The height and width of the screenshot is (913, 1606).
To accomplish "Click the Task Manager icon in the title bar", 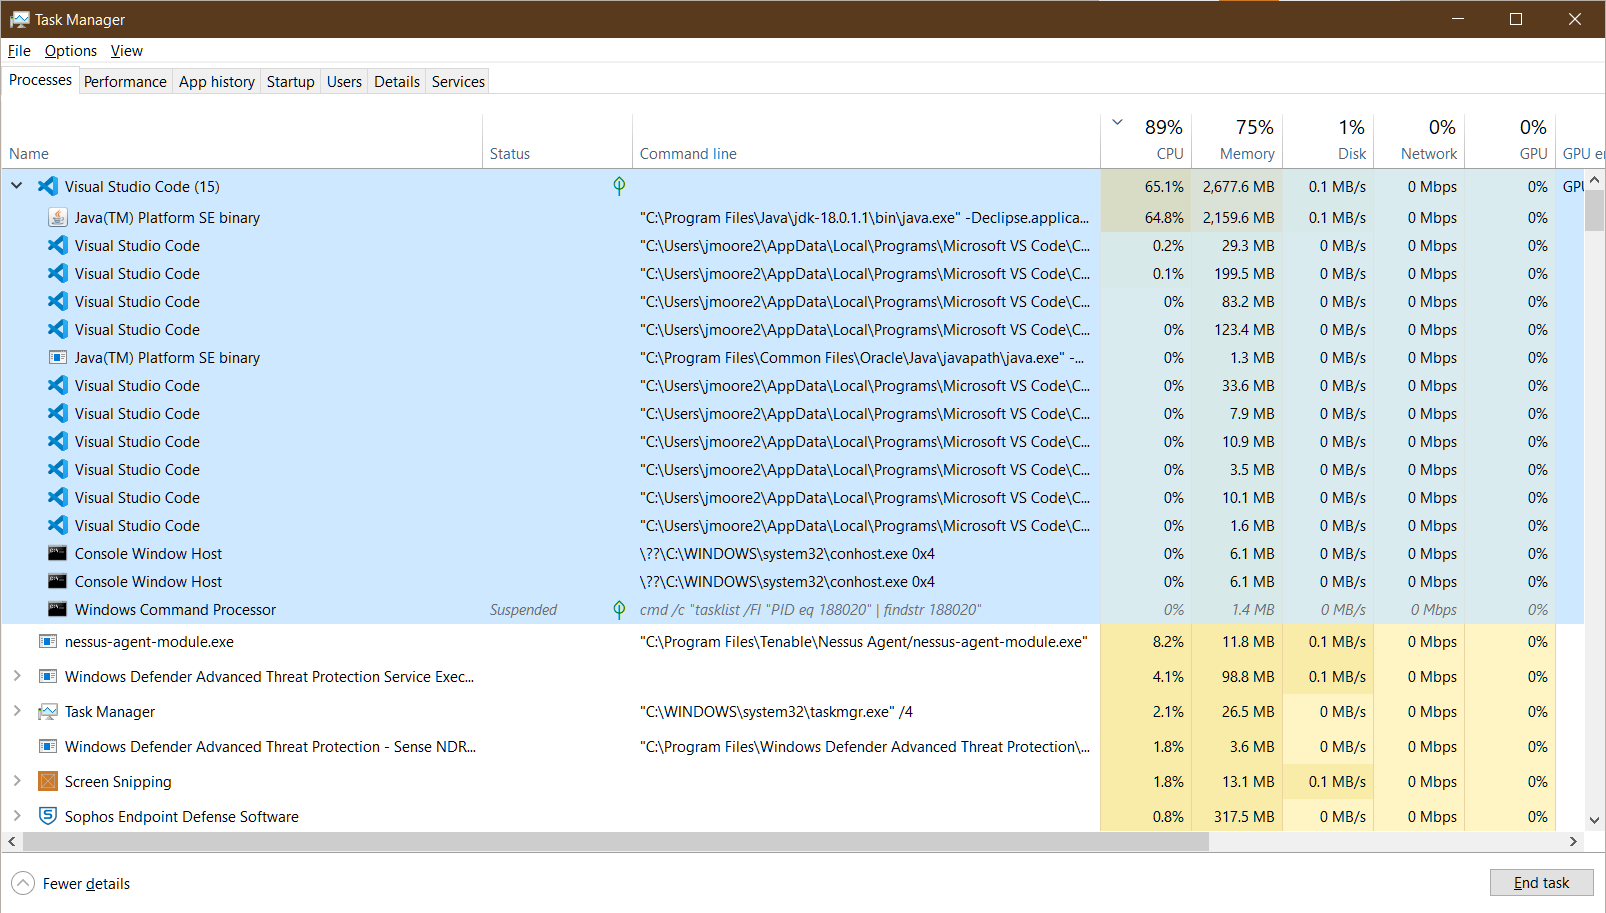I will (x=17, y=19).
